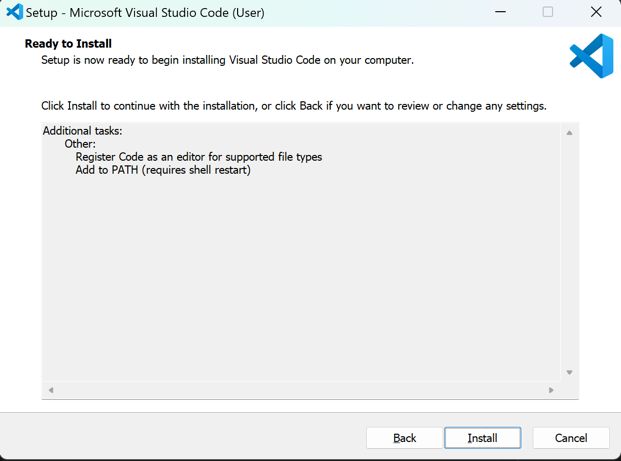Click the 'Ready to Install' heading
Viewport: 621px width, 461px height.
click(68, 44)
